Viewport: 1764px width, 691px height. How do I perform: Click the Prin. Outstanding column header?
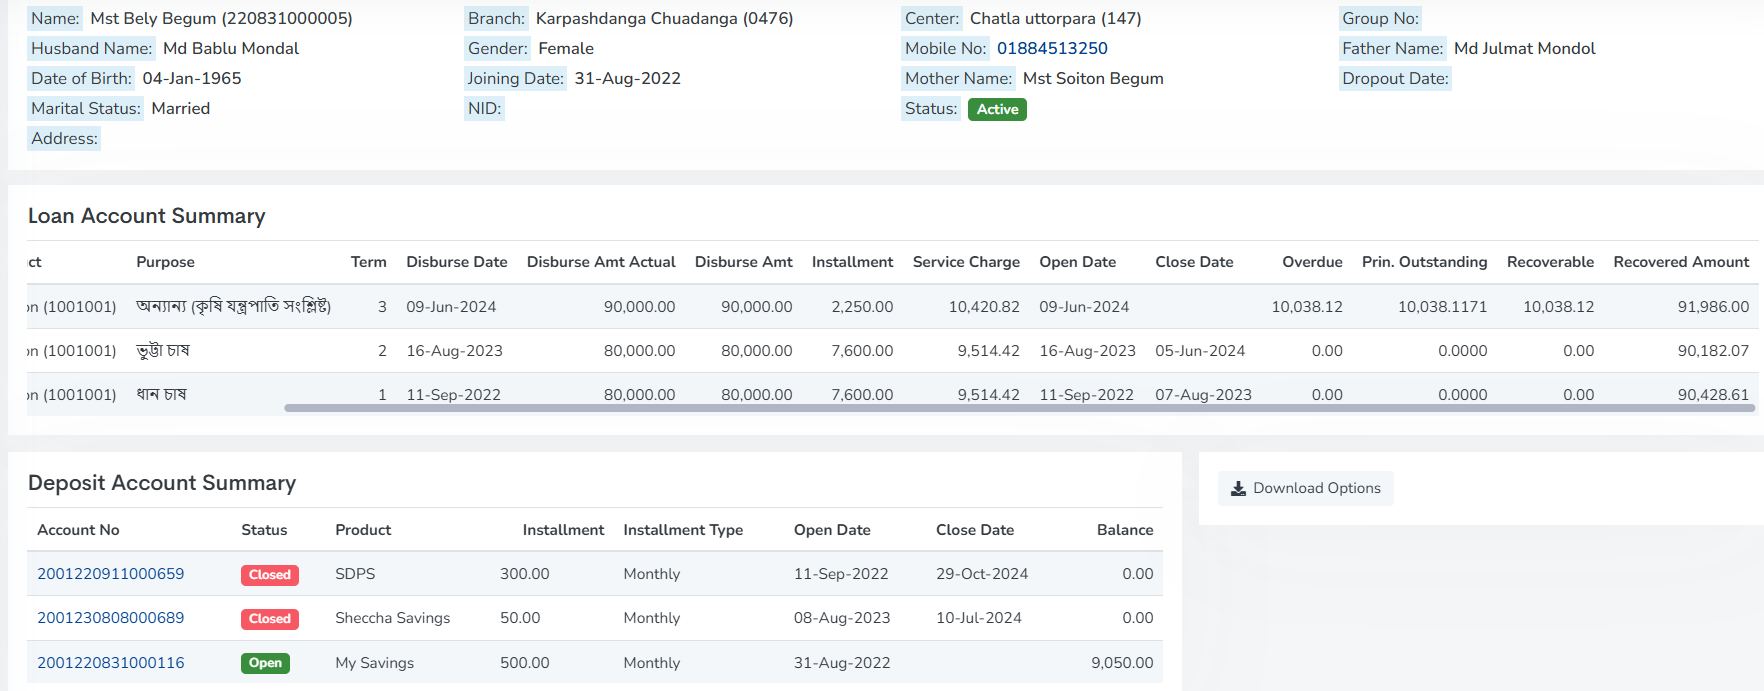(x=1424, y=262)
